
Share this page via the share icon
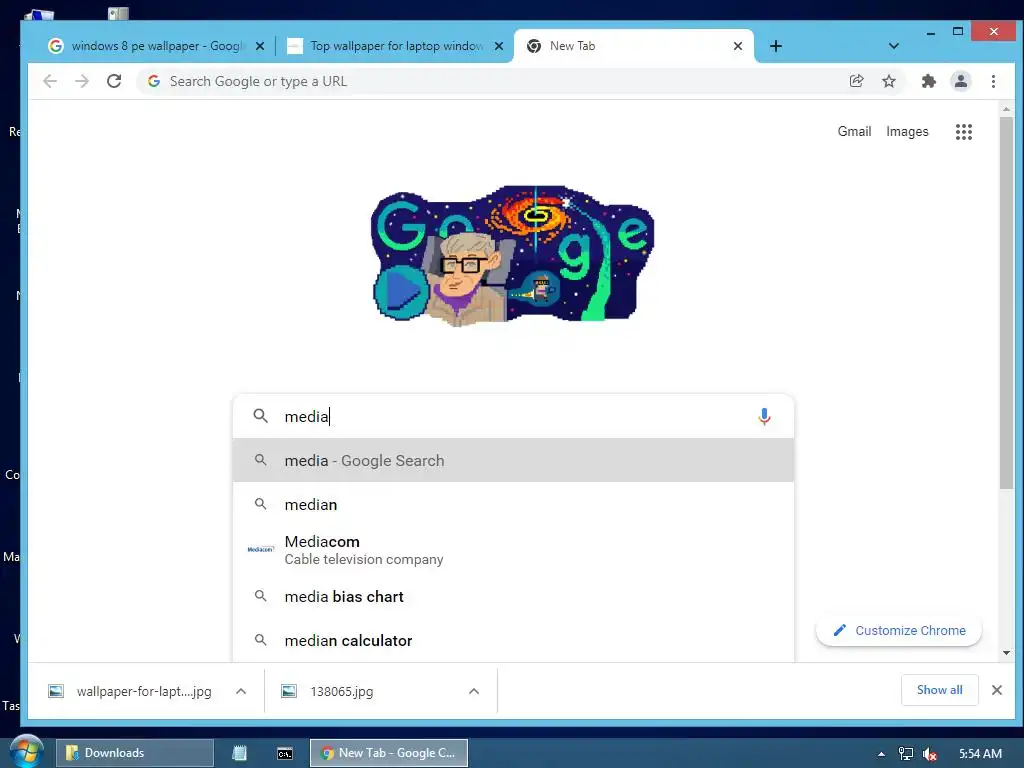click(x=856, y=81)
